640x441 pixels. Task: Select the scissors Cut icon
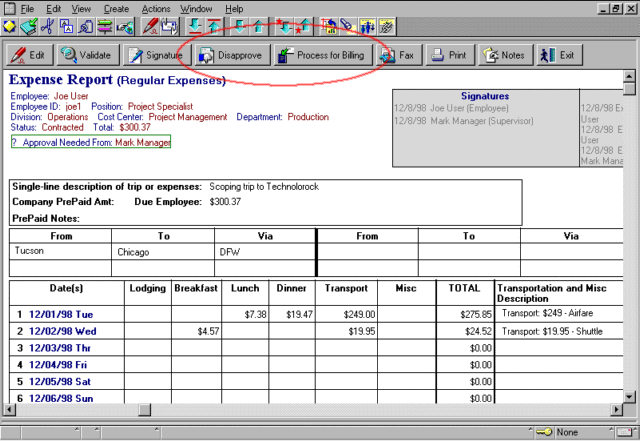(x=47, y=27)
